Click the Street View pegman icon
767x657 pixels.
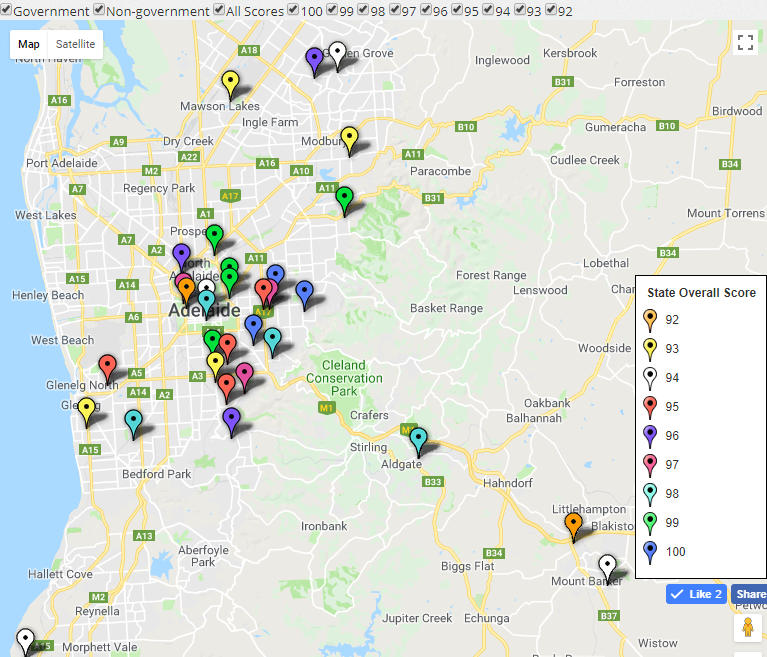(746, 628)
